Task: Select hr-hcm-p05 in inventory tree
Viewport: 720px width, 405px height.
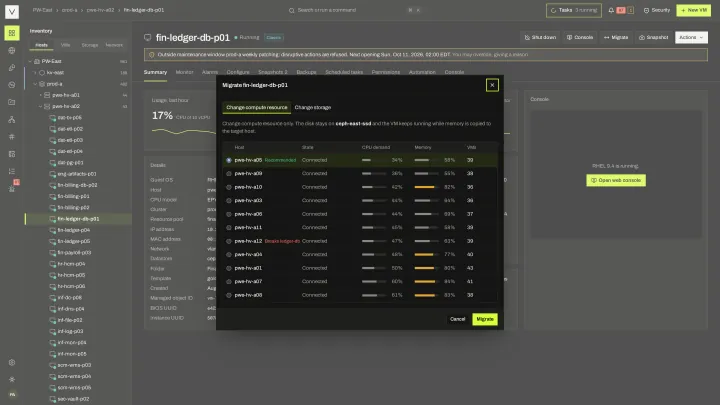Action: (71, 275)
